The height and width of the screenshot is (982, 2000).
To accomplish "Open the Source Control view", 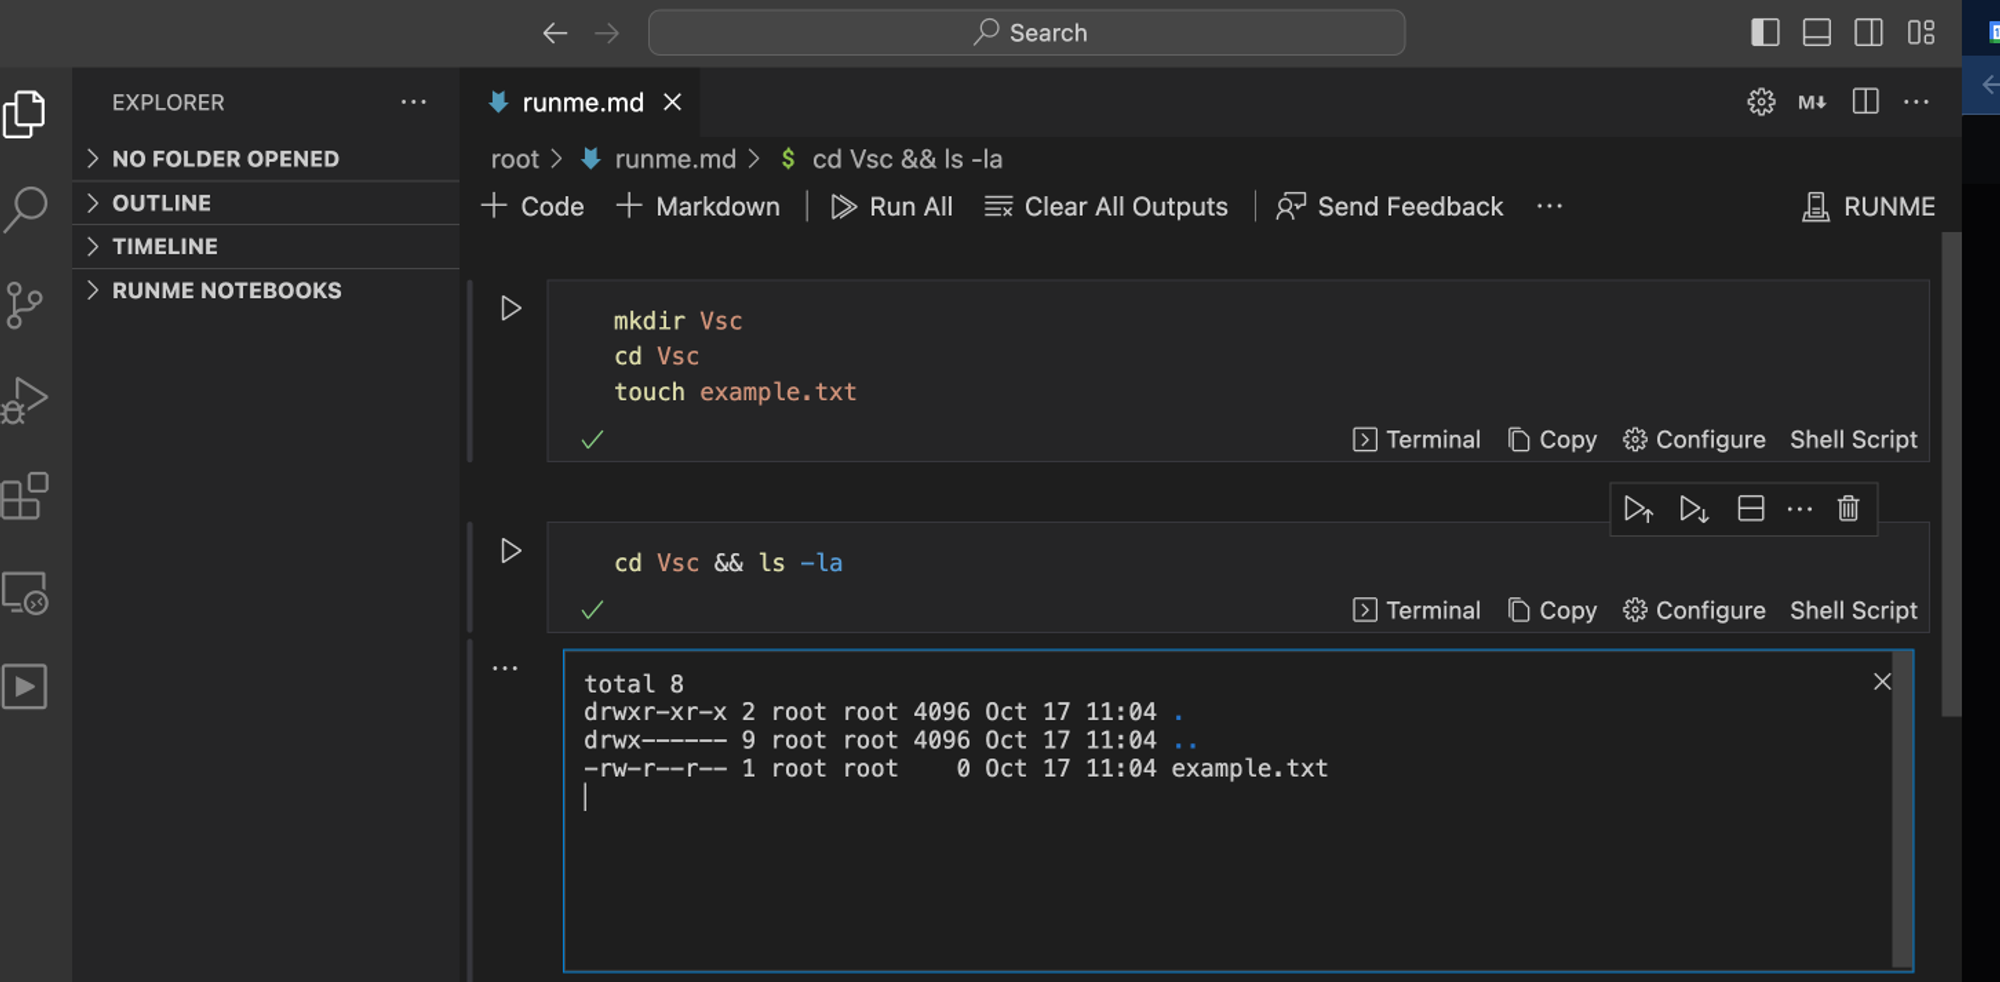I will (x=27, y=303).
